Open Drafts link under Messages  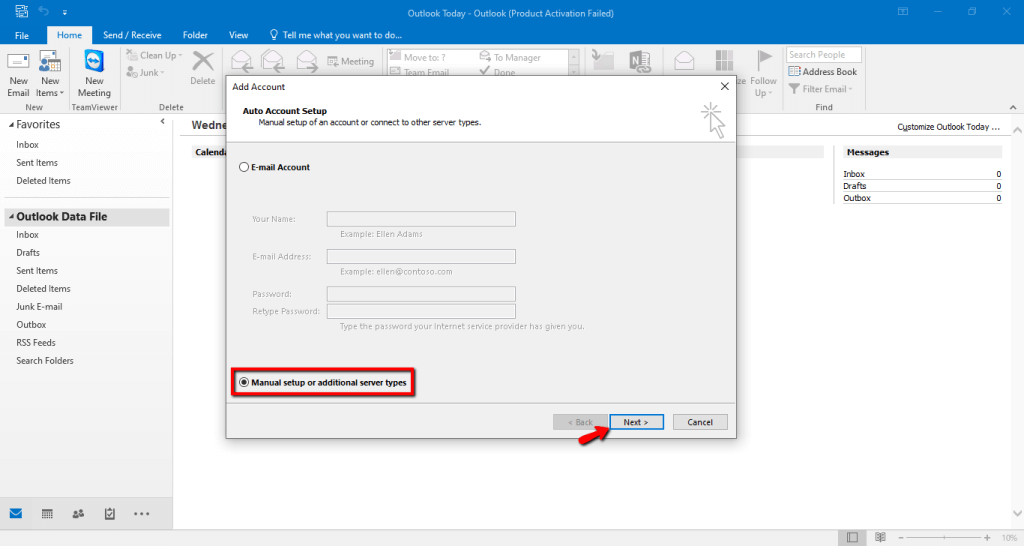pos(854,186)
